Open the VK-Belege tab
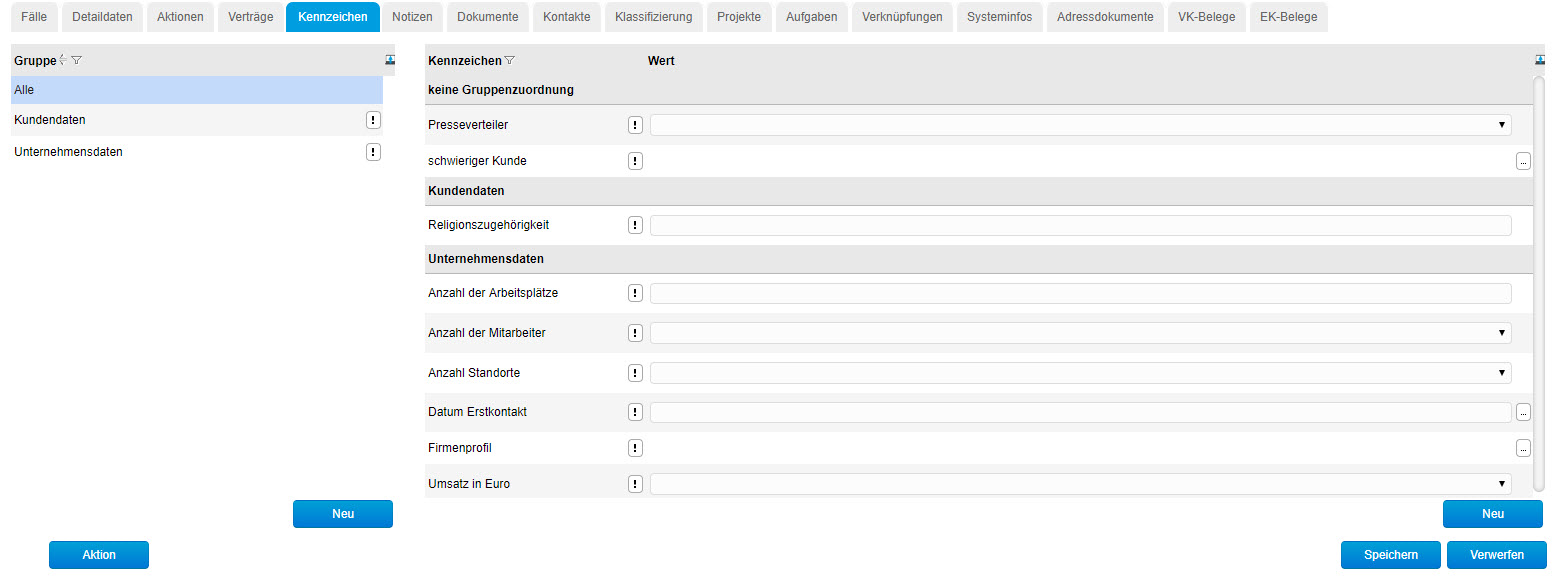Viewport: 1555px width, 576px height. pos(1207,17)
